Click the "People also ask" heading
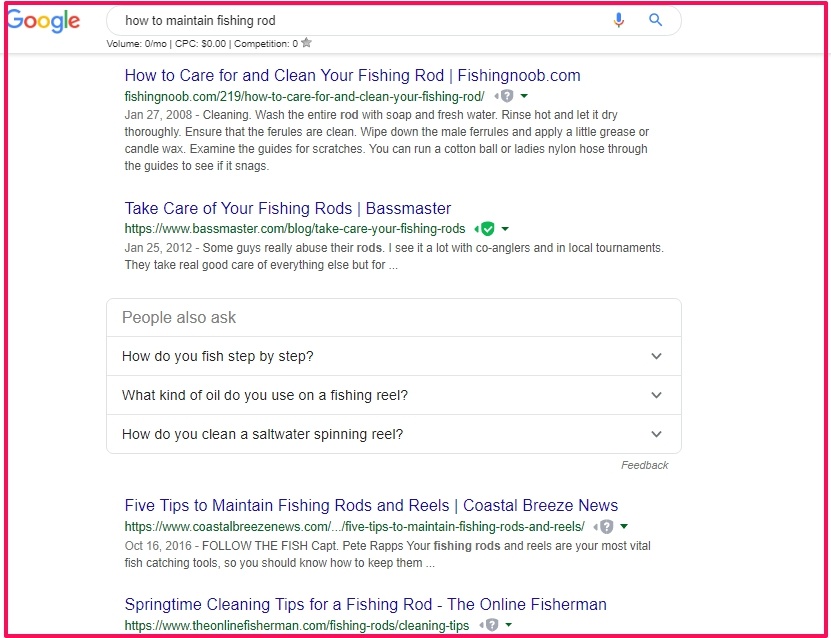The width and height of the screenshot is (831, 638). point(179,317)
